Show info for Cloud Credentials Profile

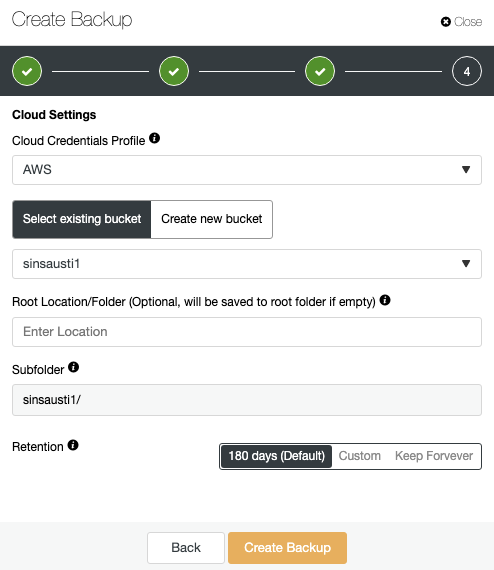(154, 138)
